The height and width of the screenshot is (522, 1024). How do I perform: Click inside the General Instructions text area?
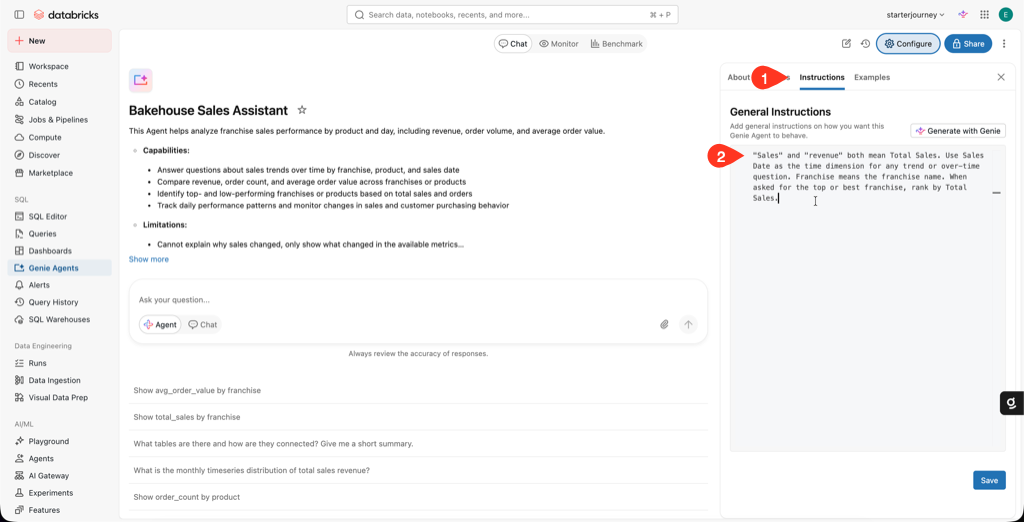tap(867, 298)
